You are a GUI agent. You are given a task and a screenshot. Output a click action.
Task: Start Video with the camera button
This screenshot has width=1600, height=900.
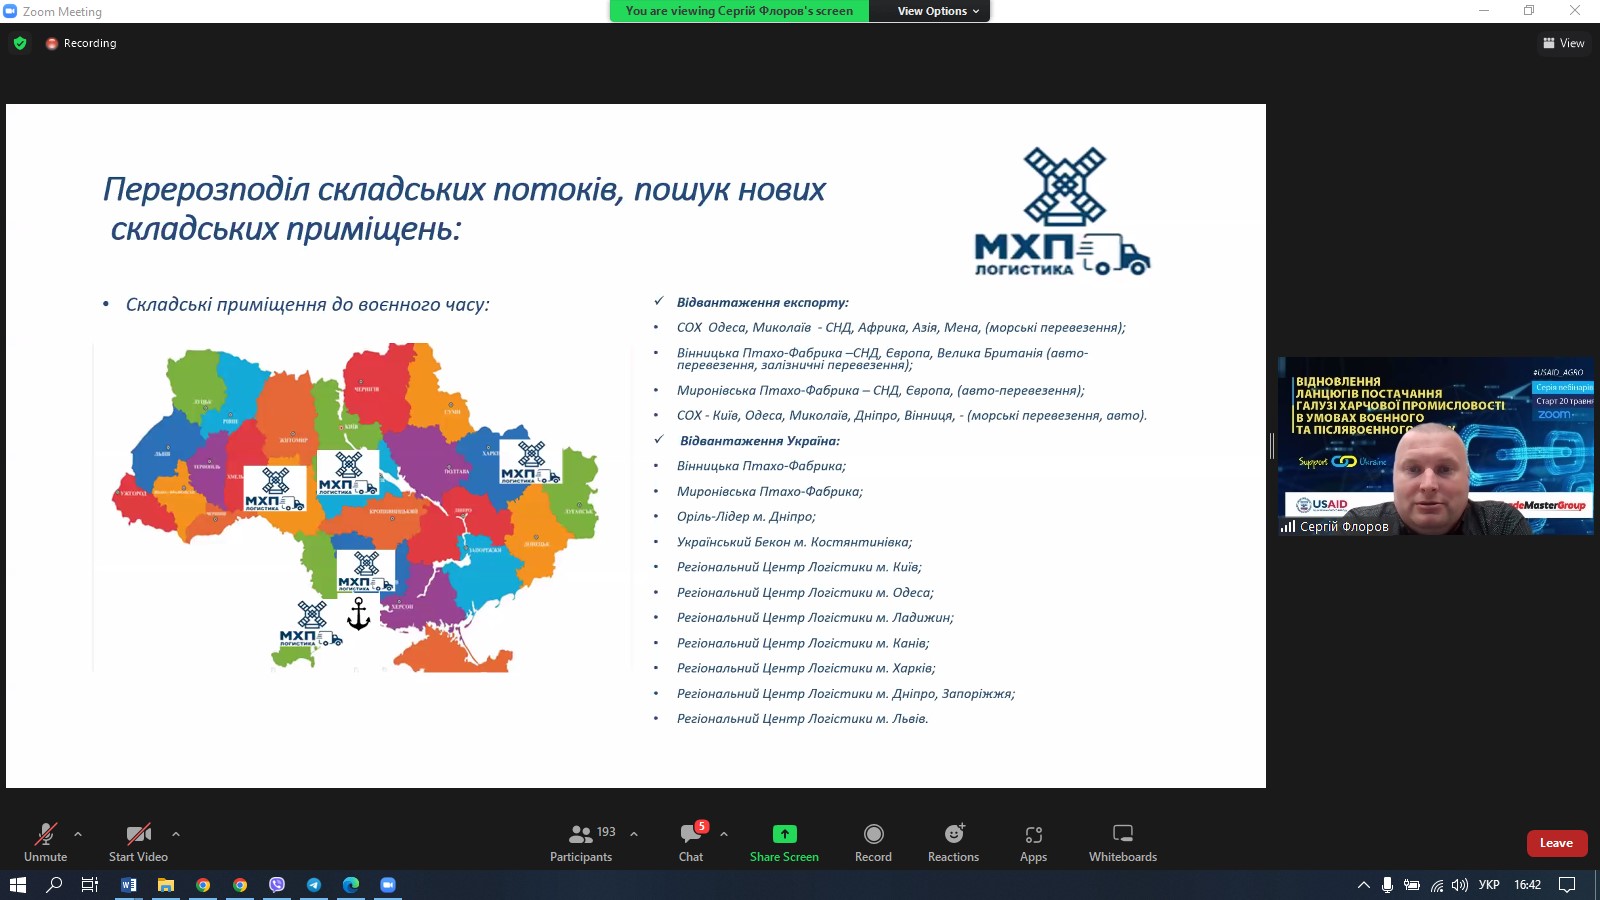pyautogui.click(x=138, y=842)
